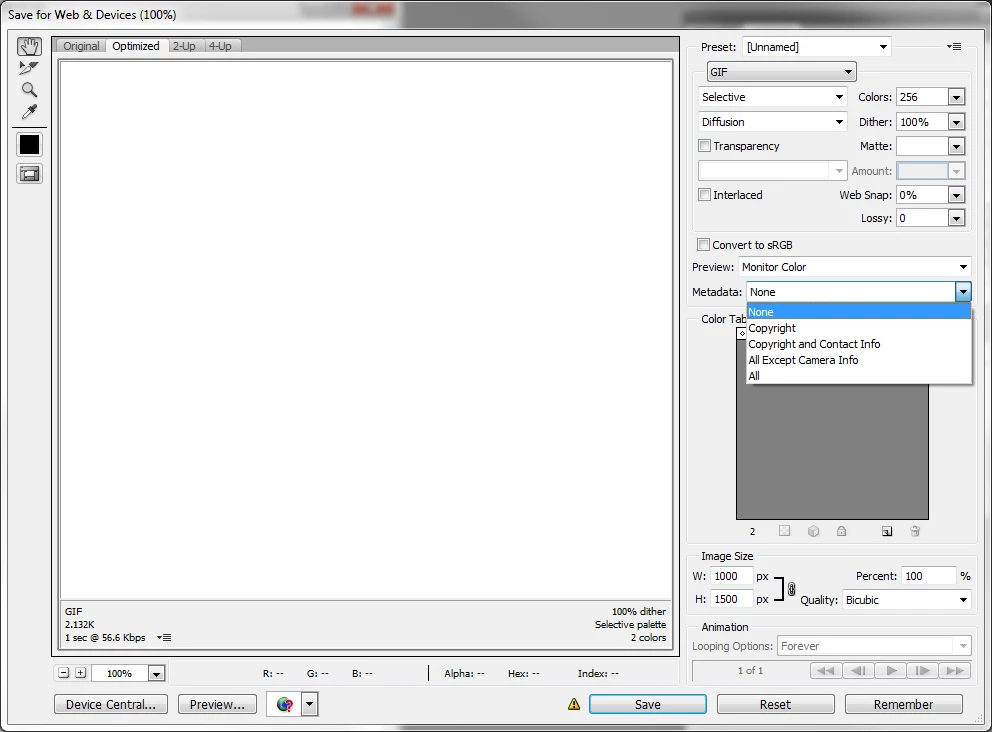
Task: Enable the Transparency checkbox
Action: point(704,146)
